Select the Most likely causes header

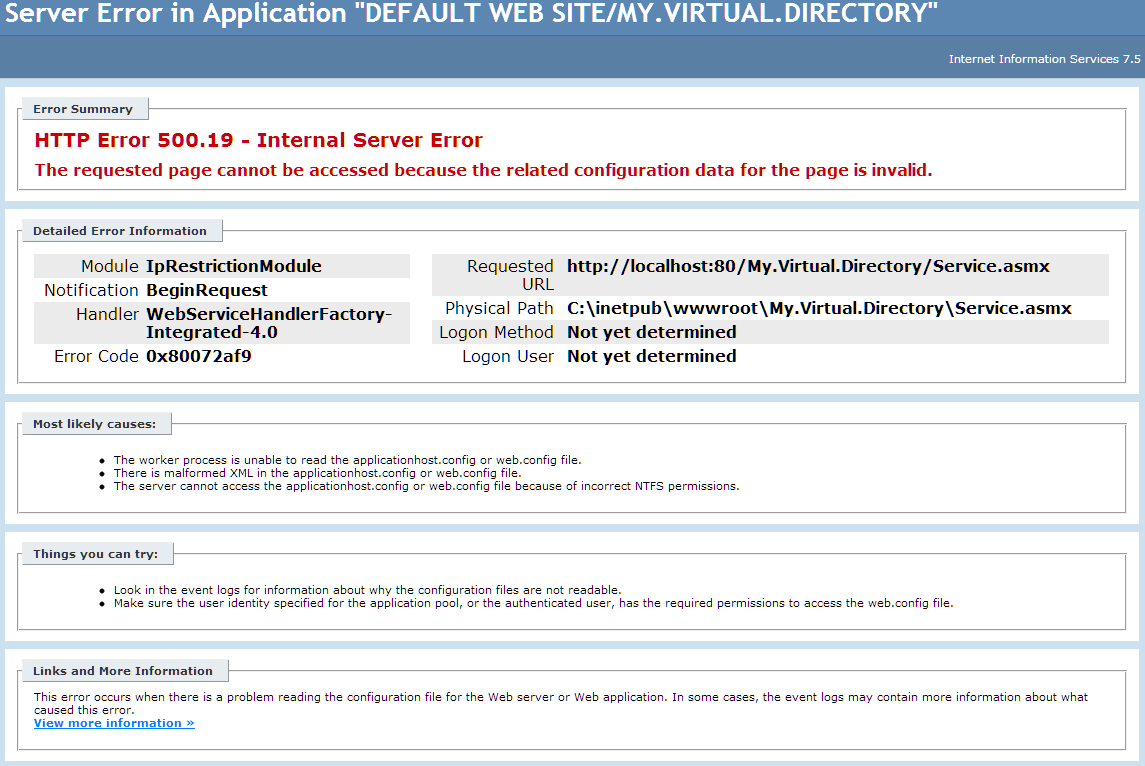[x=96, y=423]
